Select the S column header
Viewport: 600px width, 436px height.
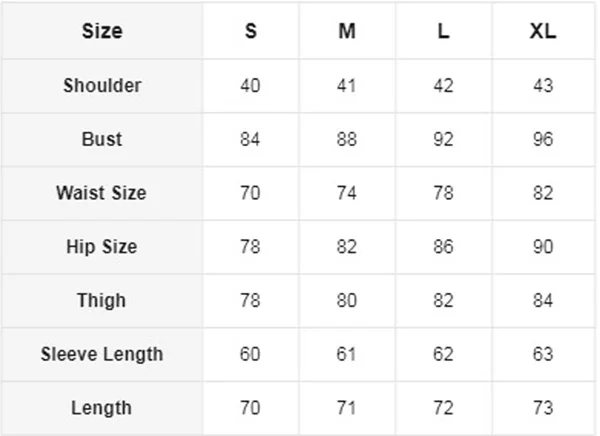(x=251, y=31)
